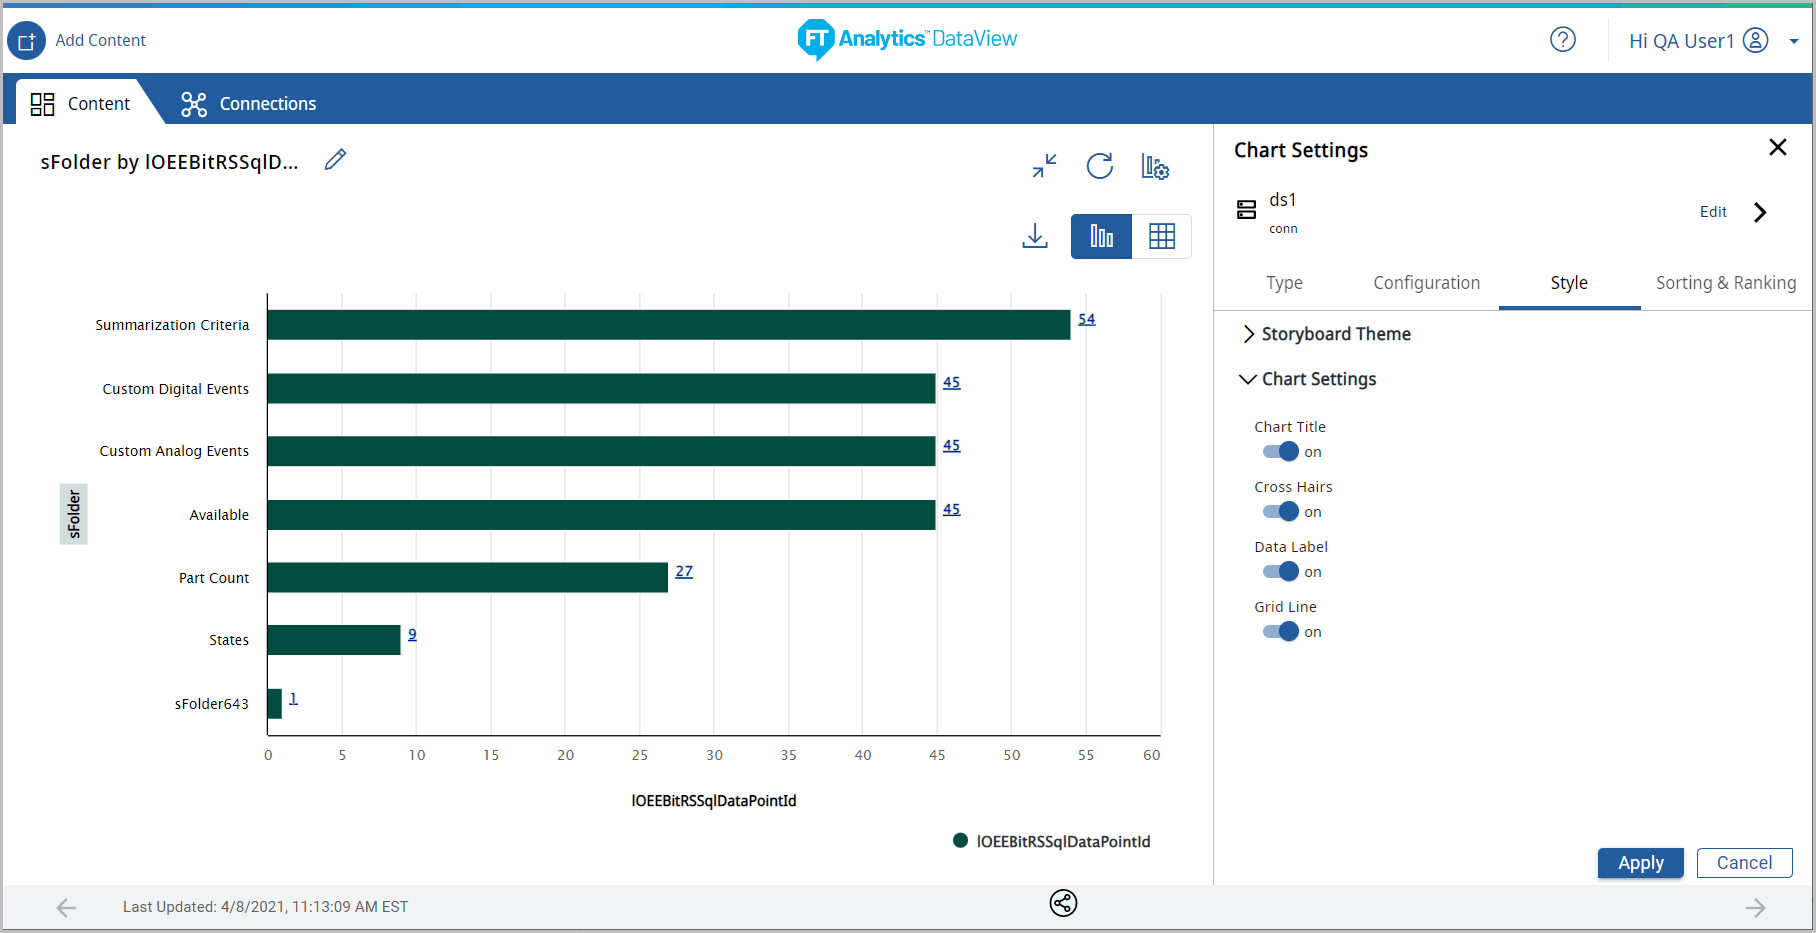Click the Apply button
Screen dimensions: 1816x933
point(1640,863)
